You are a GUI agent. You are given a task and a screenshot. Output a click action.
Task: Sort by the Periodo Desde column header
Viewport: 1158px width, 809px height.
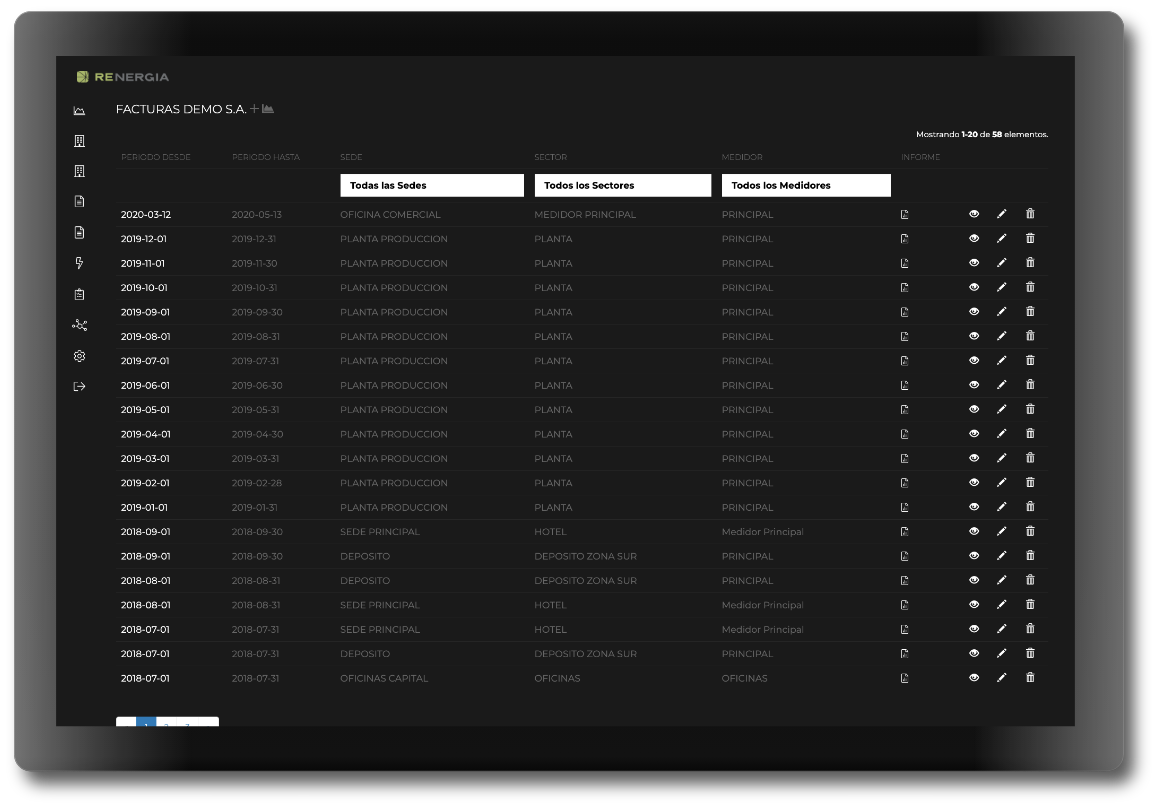[156, 157]
